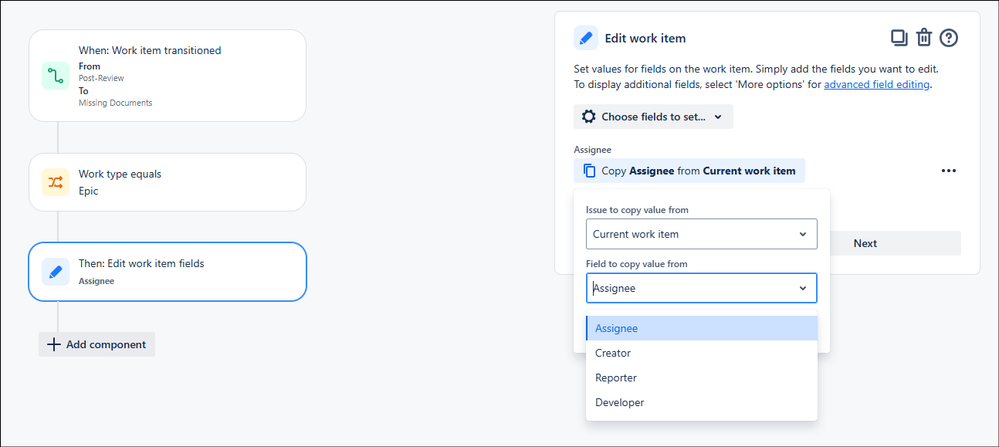Select the Work item transitioned trigger card
This screenshot has height=447, width=999.
(x=168, y=76)
